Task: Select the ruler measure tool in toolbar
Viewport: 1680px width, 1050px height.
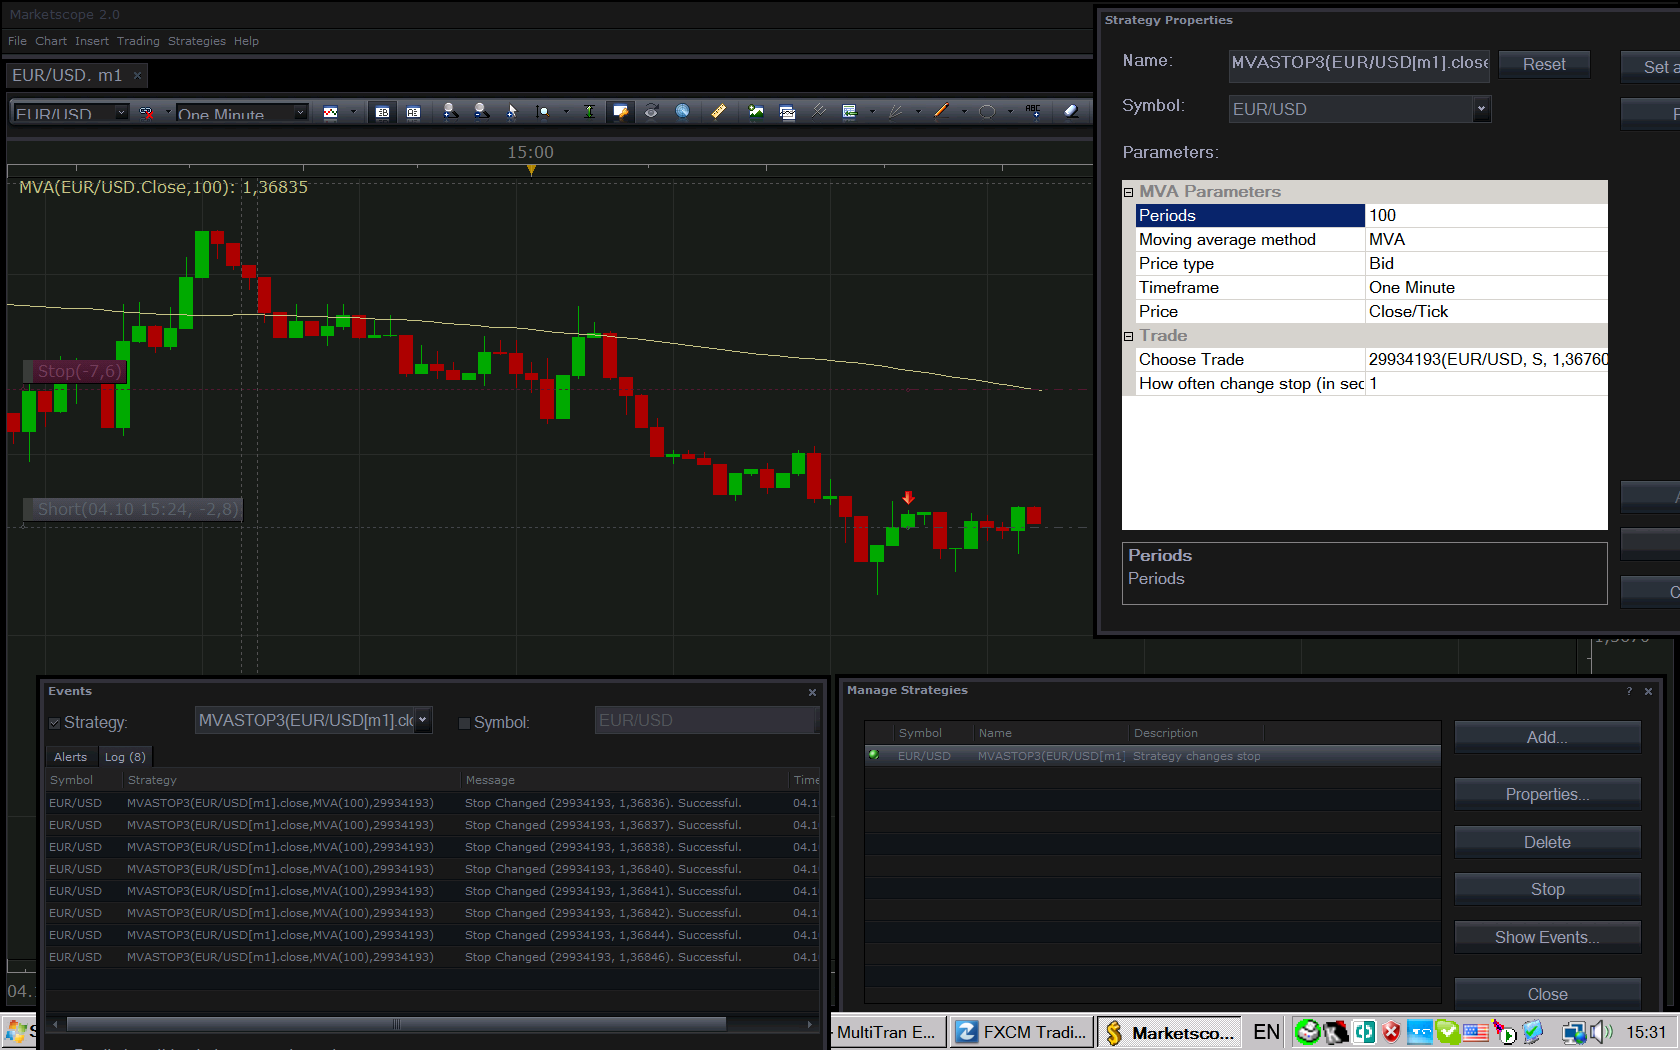Action: pyautogui.click(x=718, y=112)
